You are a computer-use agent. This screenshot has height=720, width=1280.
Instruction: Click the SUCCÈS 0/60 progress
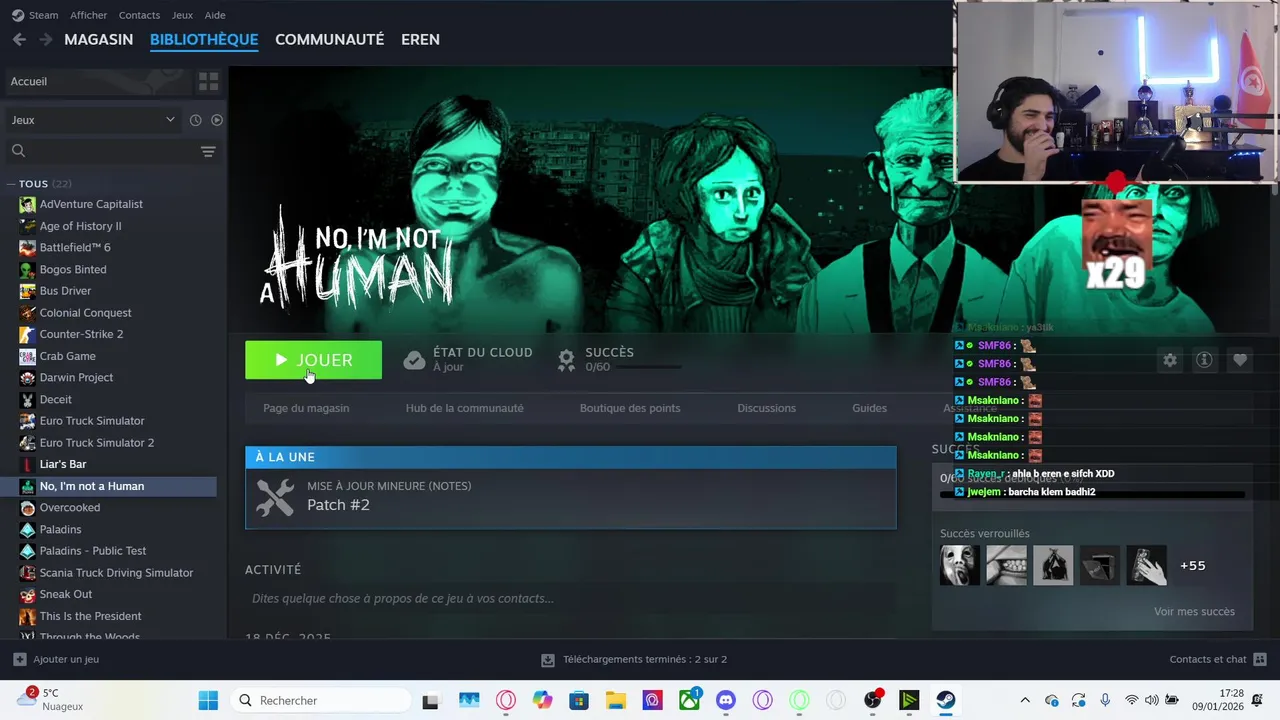point(618,359)
